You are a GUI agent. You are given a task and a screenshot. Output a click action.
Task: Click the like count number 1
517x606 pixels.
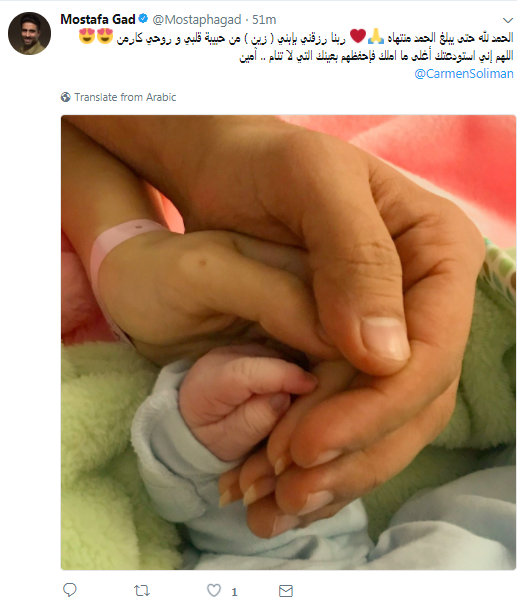point(234,592)
